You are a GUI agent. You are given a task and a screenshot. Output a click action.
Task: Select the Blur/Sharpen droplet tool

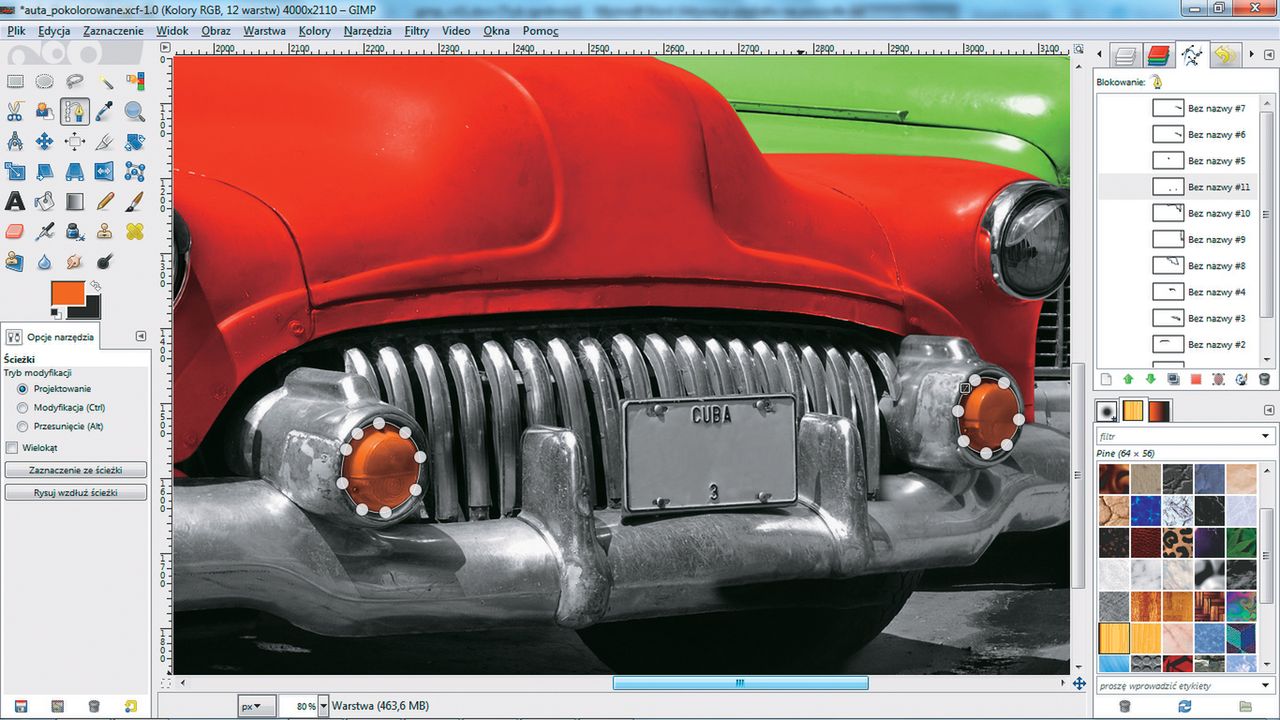(45, 262)
